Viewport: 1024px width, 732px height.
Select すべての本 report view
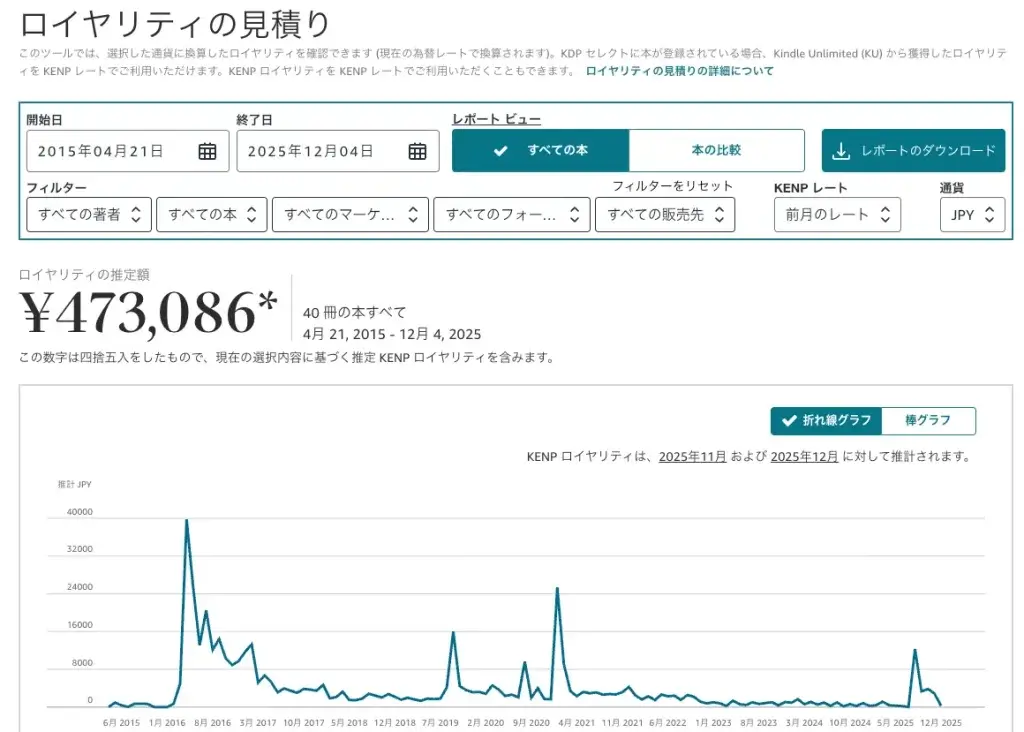coord(541,151)
